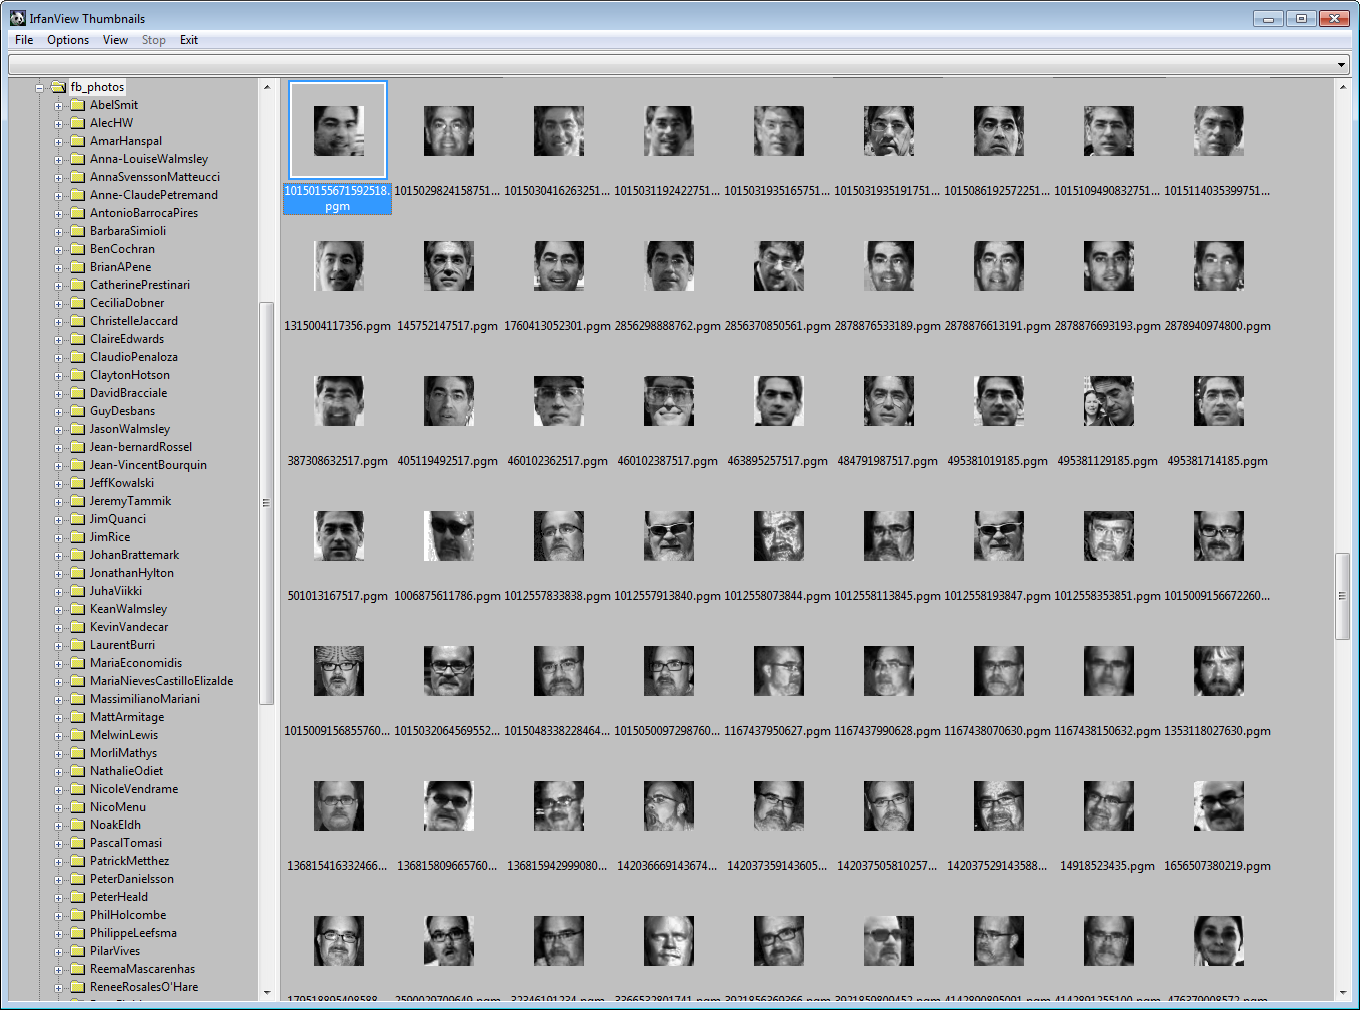1360x1010 pixels.
Task: Collapse the fb_photos tree node
Action: [40, 88]
